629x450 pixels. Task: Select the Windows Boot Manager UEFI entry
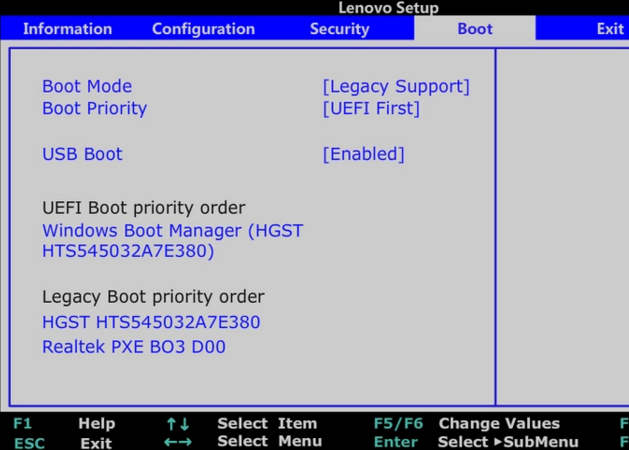point(172,241)
